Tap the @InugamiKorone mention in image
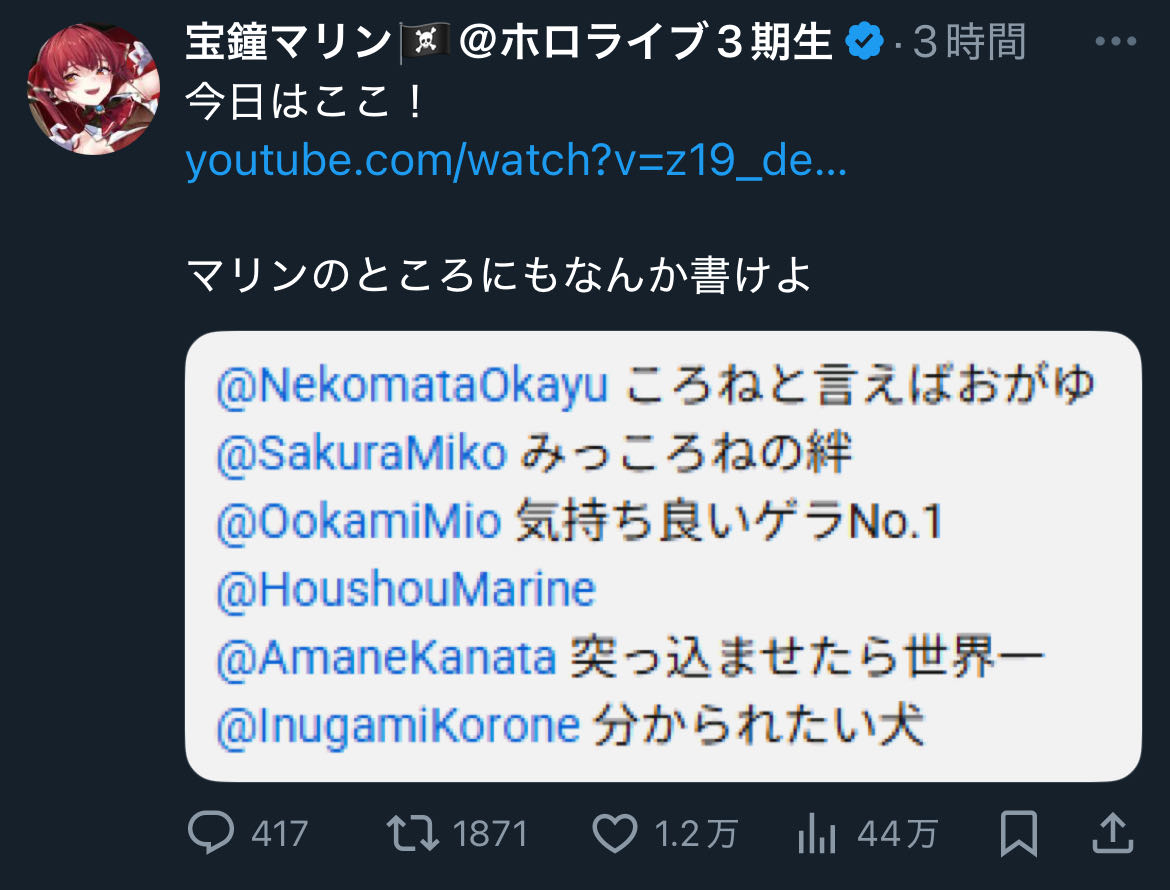Viewport: 1170px width, 890px height. coord(397,726)
